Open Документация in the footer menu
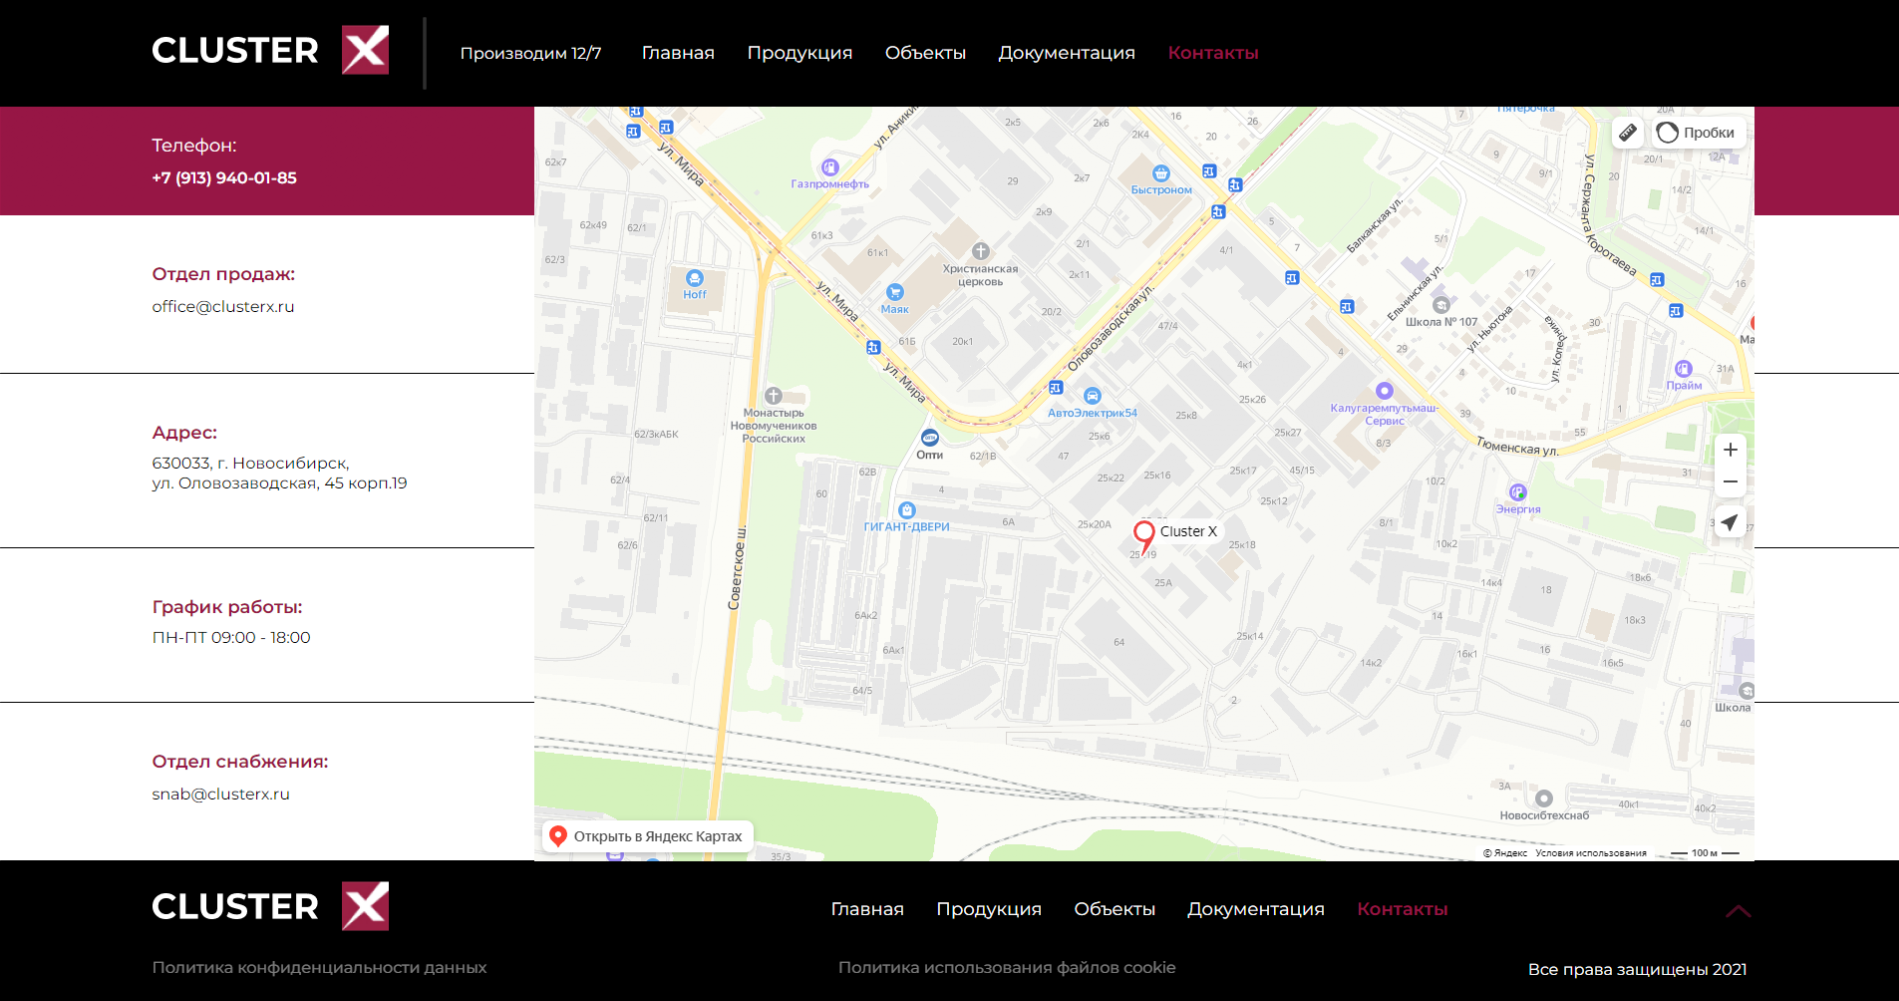Screen dimensions: 1899x1001 pyautogui.click(x=1255, y=909)
